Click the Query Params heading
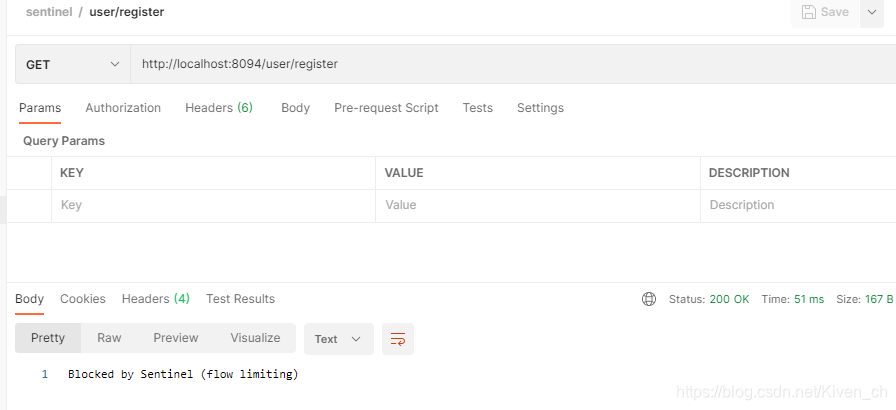Screen dimensions: 896x410 coord(64,141)
